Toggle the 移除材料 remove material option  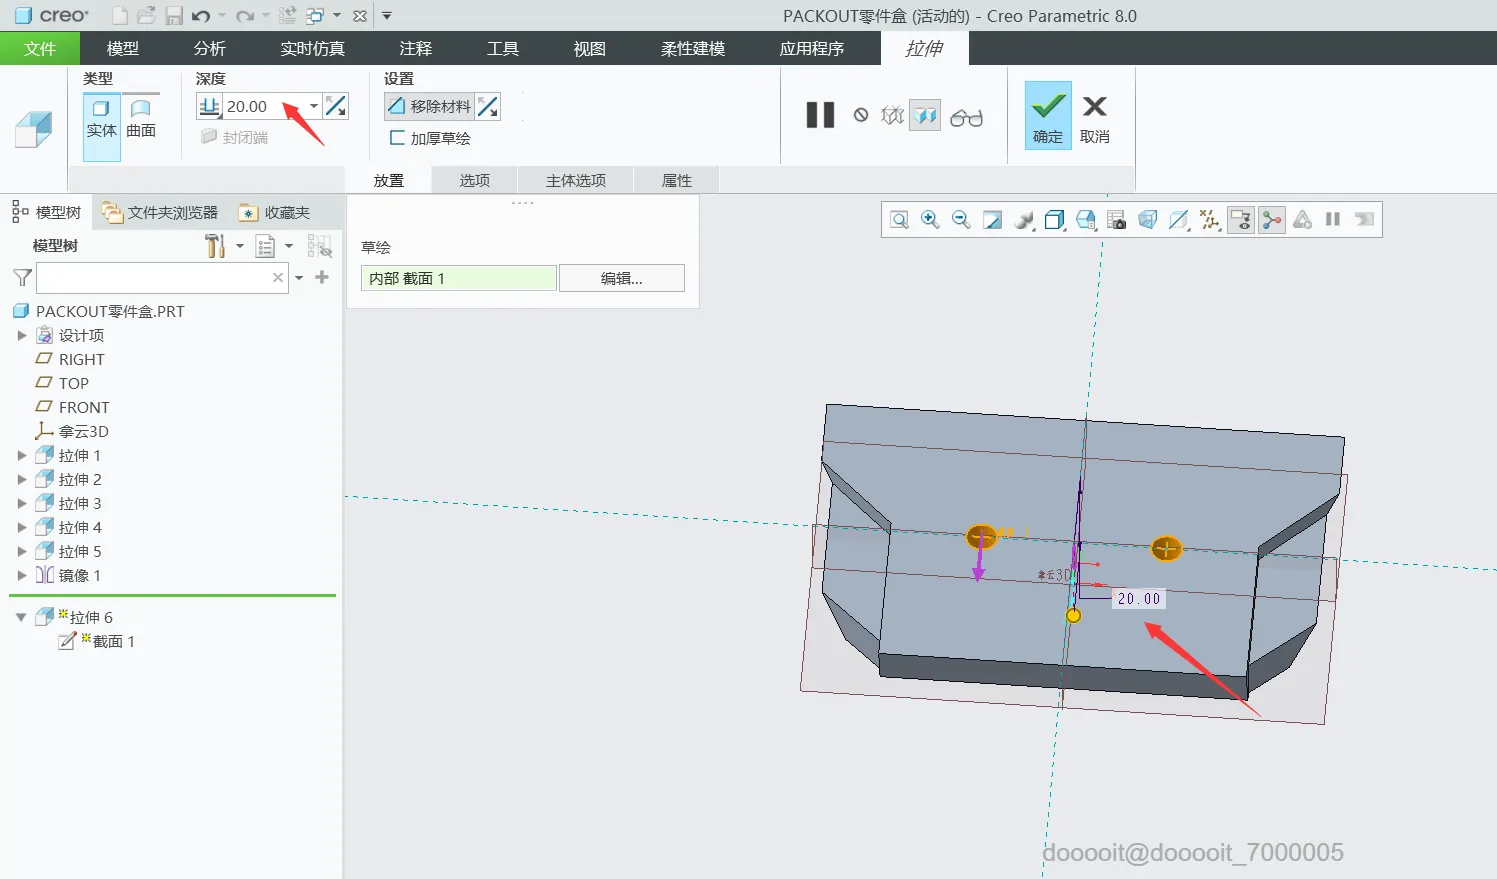point(430,107)
